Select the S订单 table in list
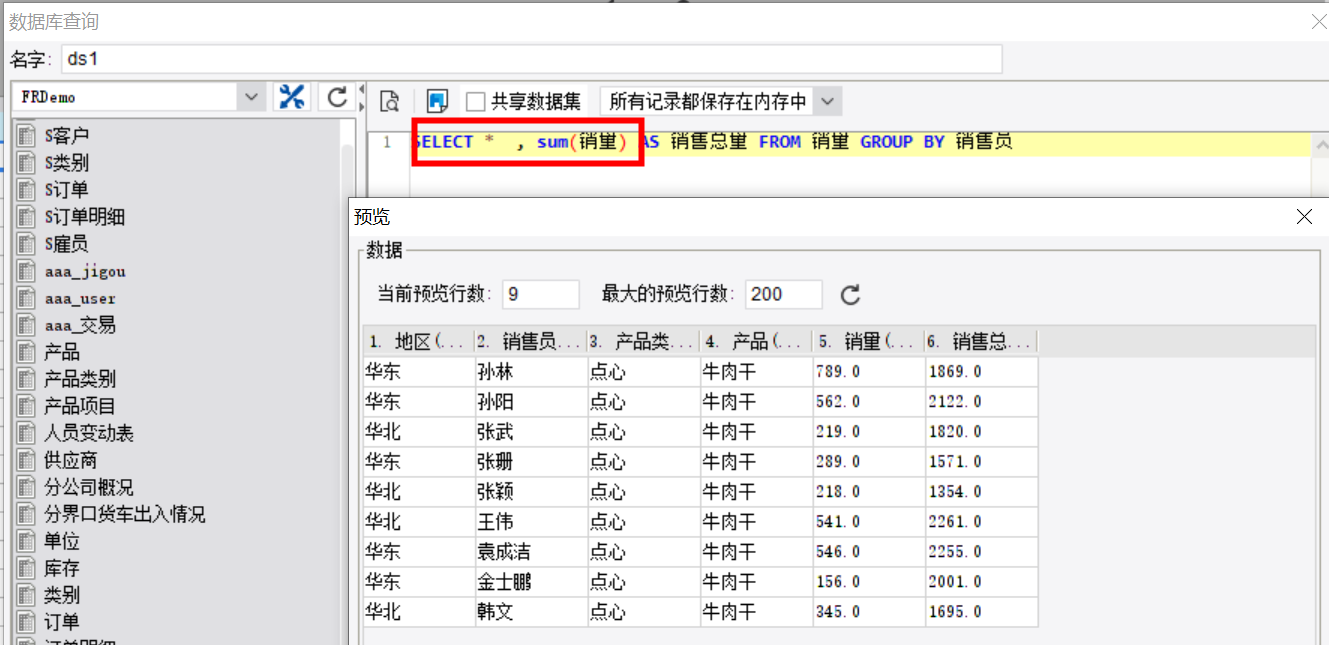1329x645 pixels. (x=66, y=189)
